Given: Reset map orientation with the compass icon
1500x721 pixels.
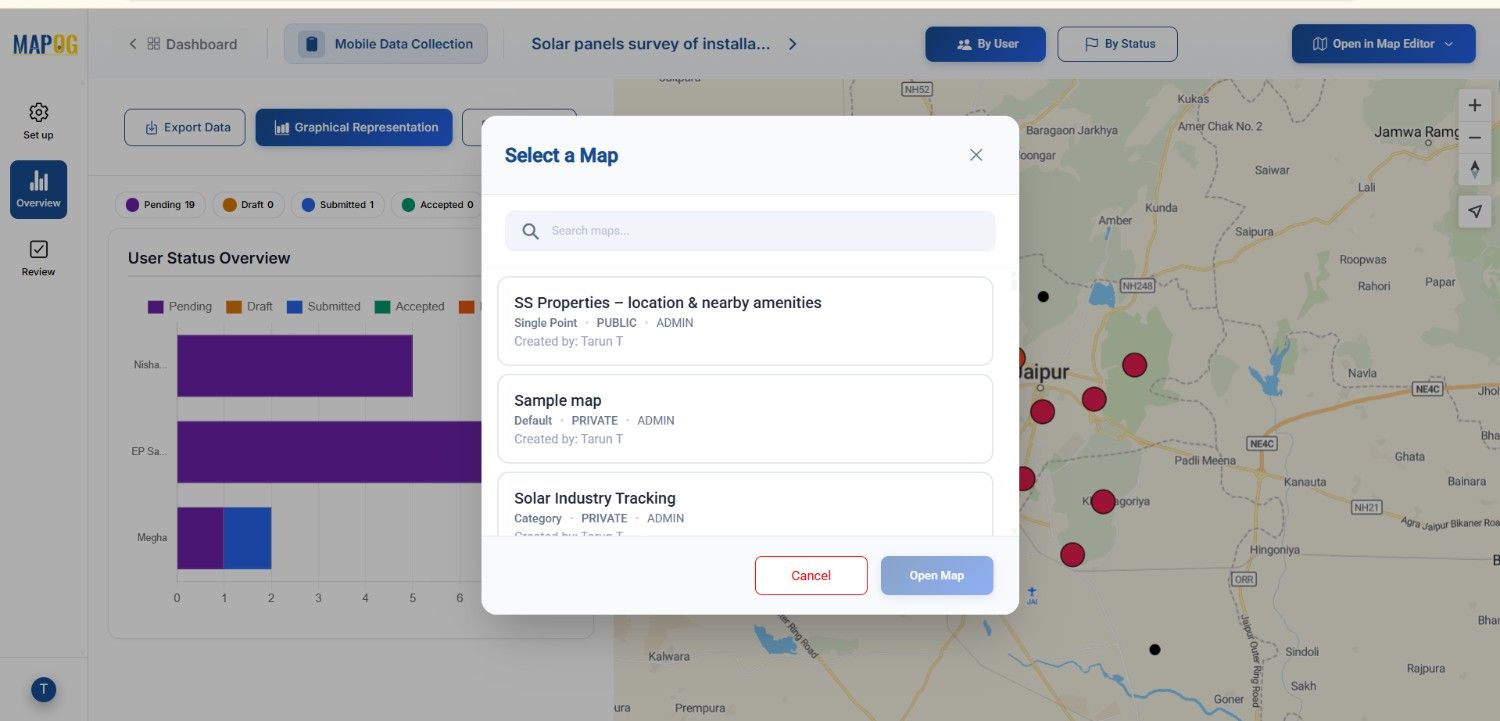Looking at the screenshot, I should click(x=1474, y=170).
